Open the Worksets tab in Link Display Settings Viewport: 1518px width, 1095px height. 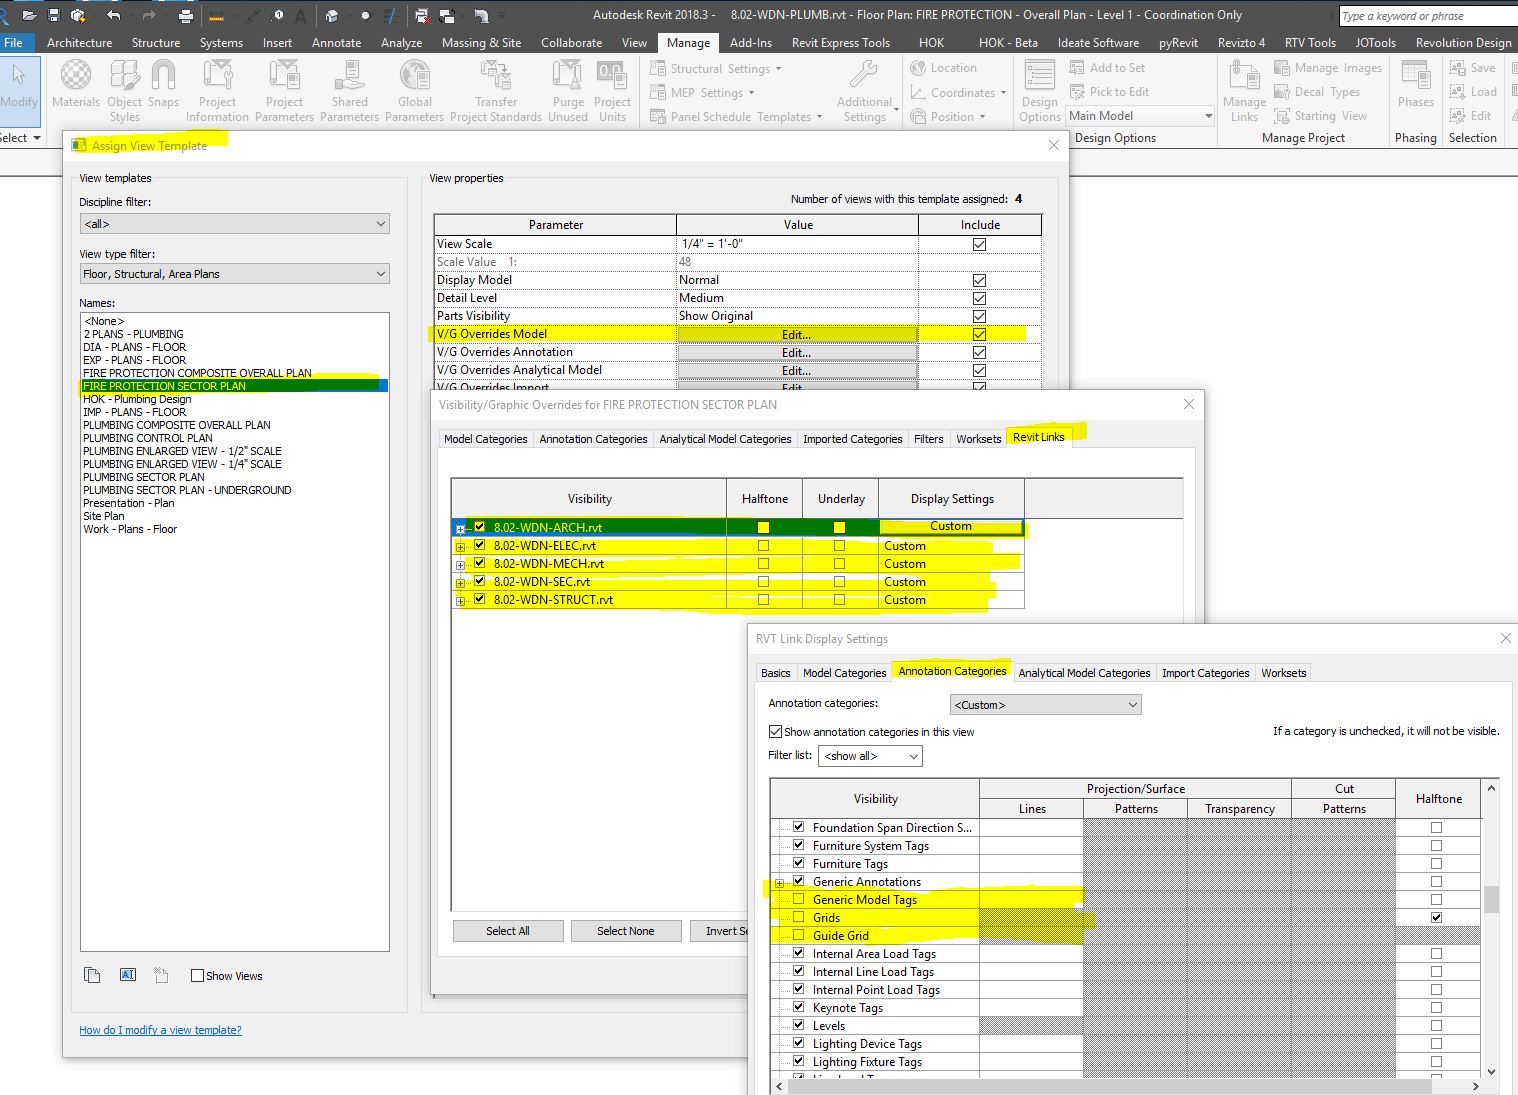pos(1283,672)
